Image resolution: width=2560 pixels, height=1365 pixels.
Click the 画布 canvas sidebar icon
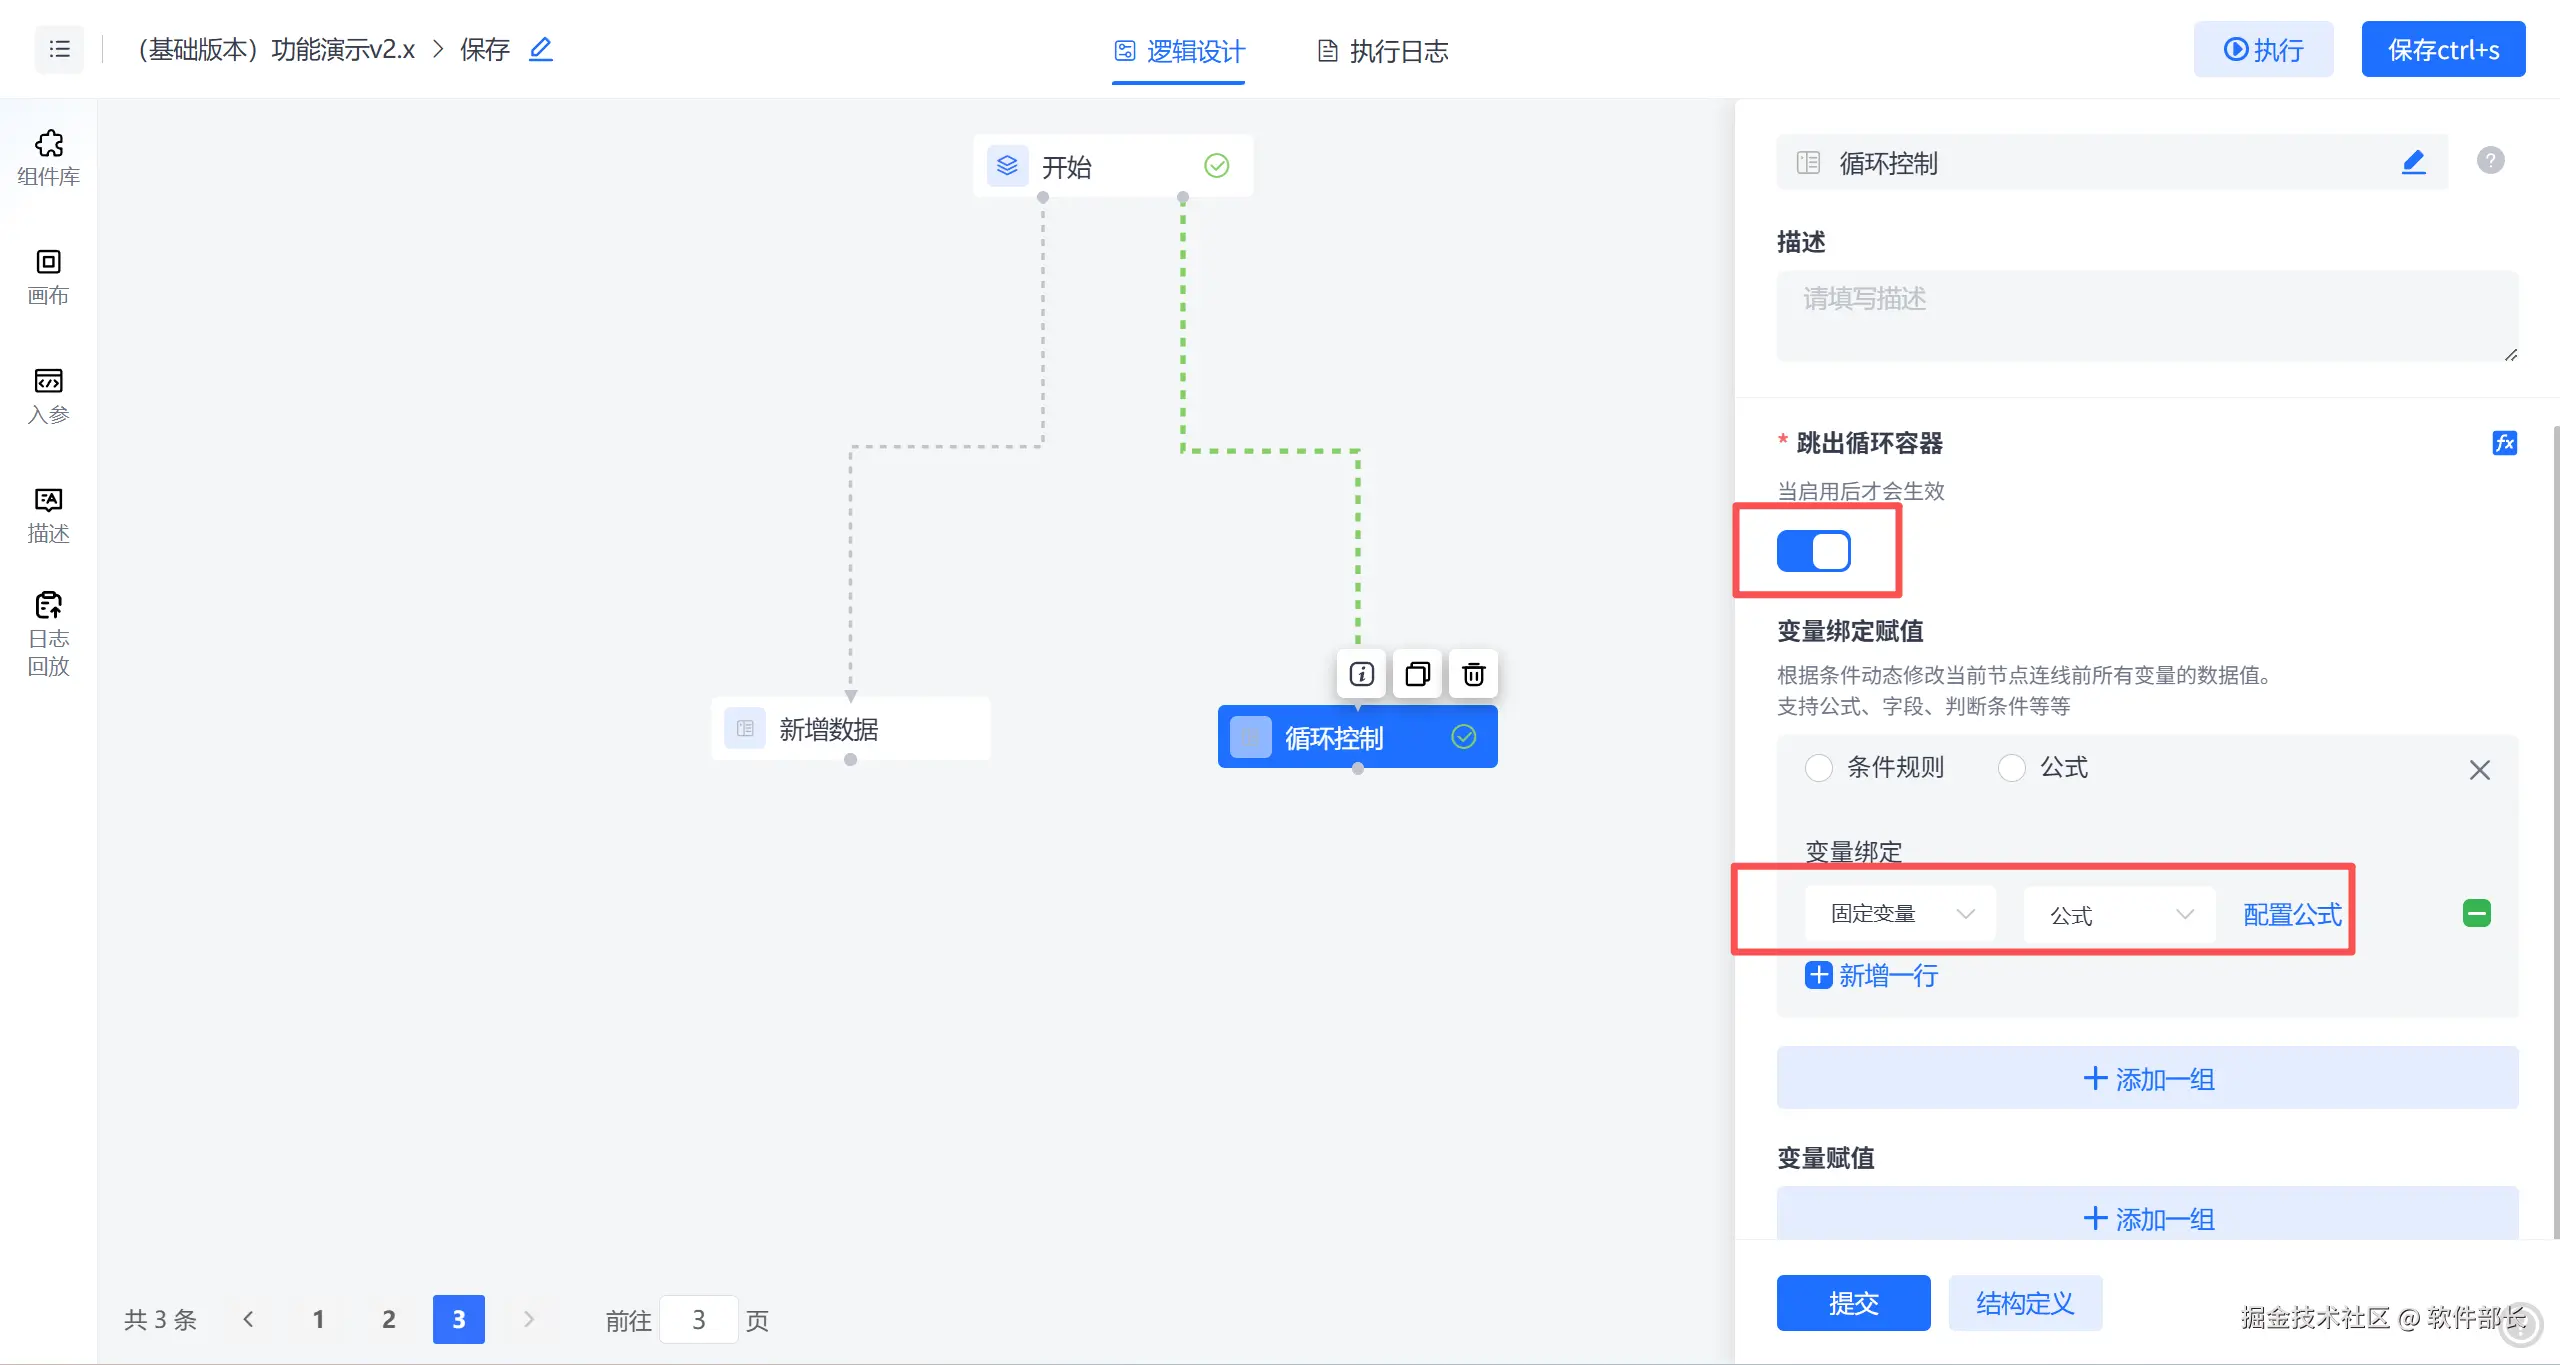point(48,276)
